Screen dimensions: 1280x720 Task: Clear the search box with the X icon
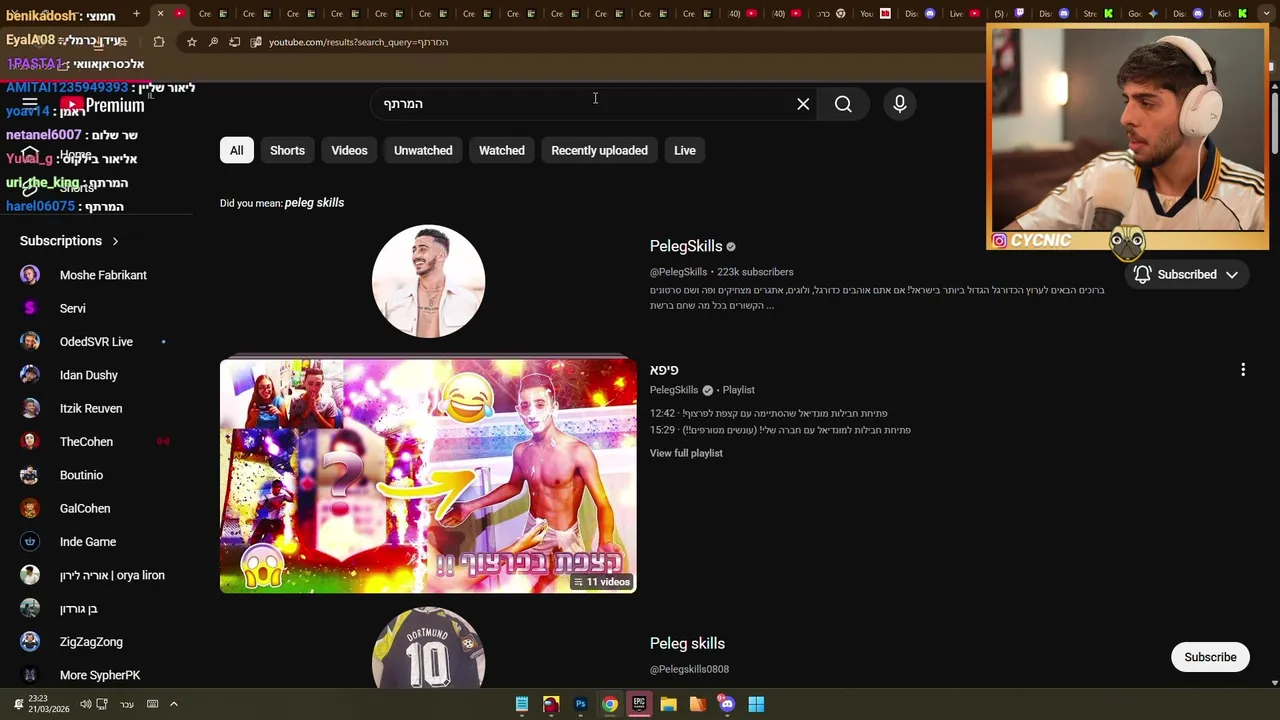click(803, 104)
